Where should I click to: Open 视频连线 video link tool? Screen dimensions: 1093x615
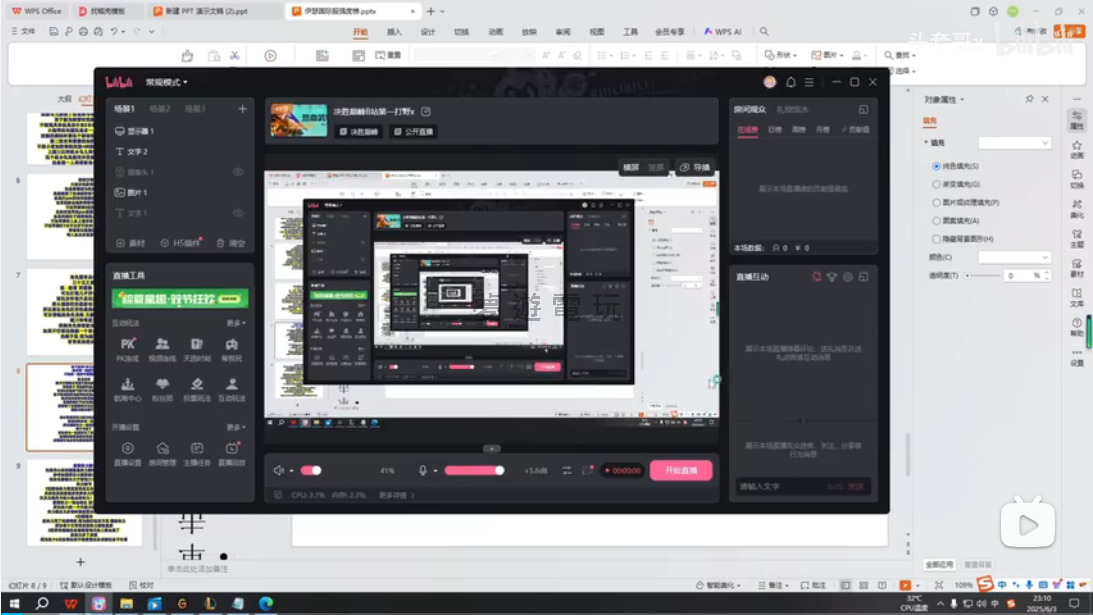162,346
